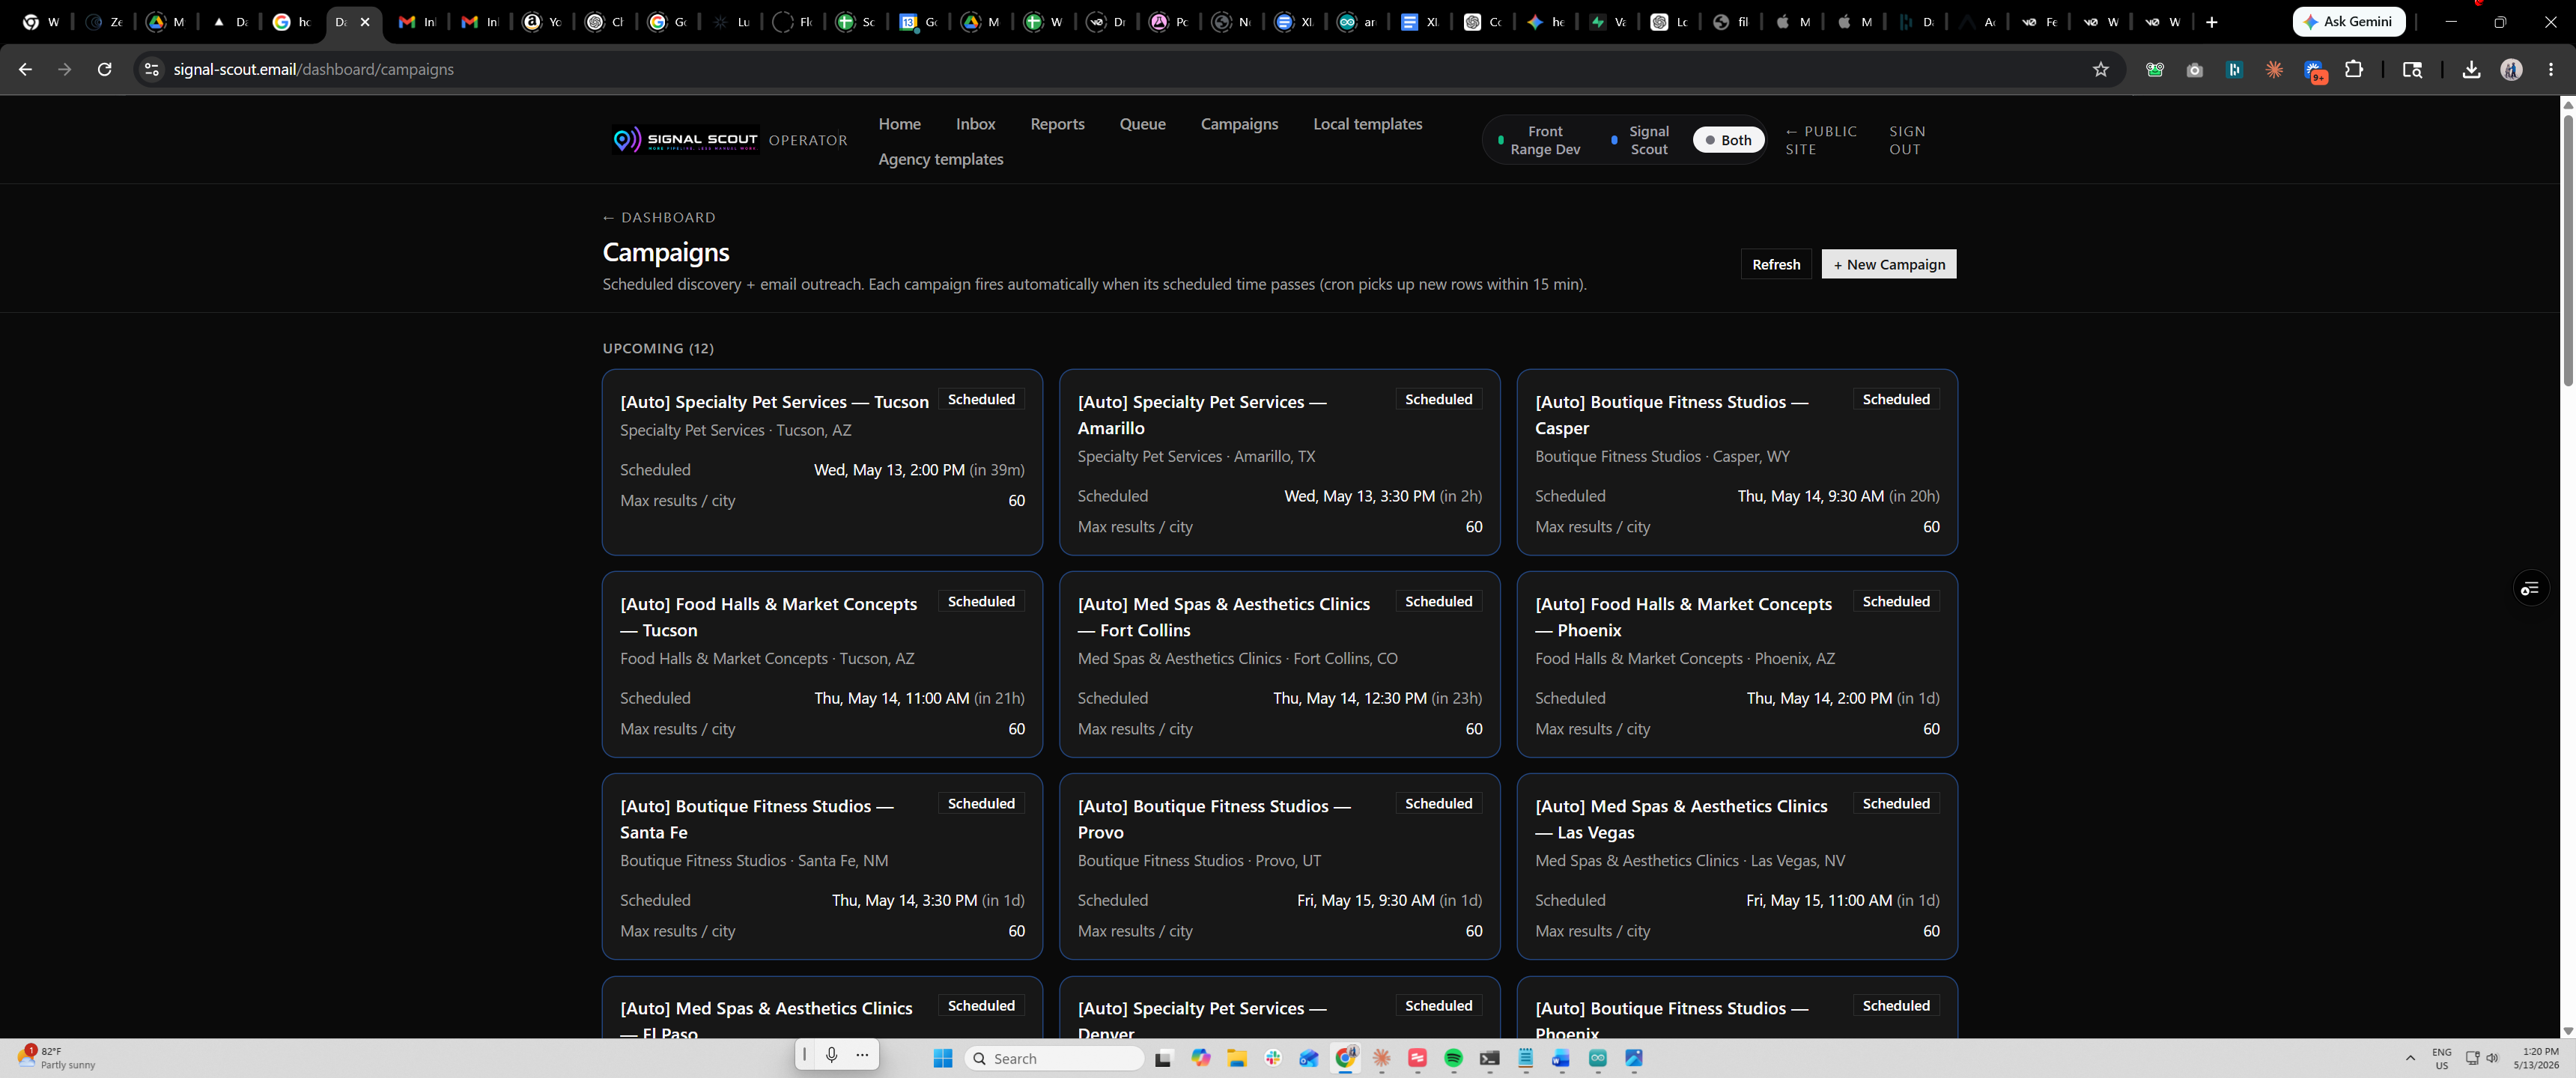Open the Notepad taskbar icon

coord(1525,1058)
